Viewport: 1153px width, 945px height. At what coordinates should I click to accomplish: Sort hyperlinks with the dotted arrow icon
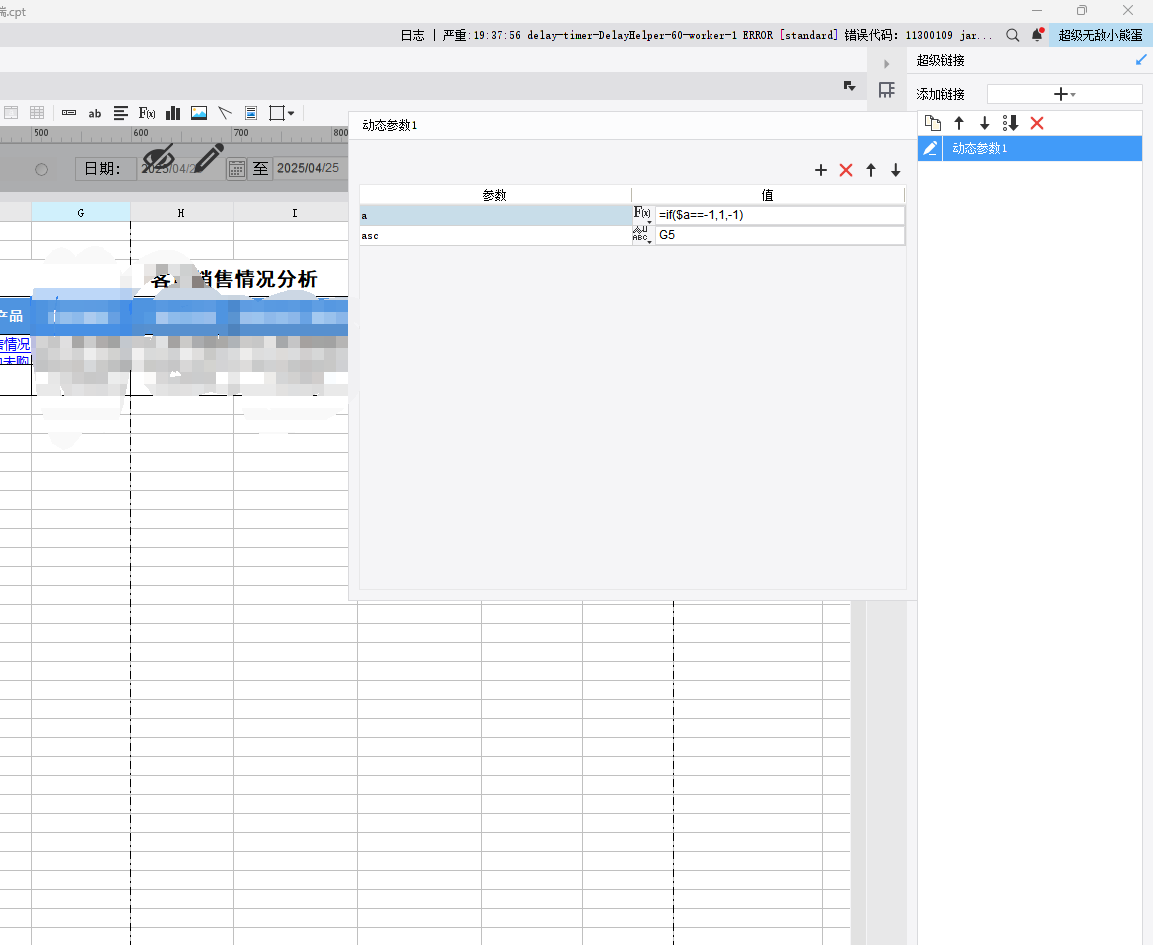tap(1010, 124)
